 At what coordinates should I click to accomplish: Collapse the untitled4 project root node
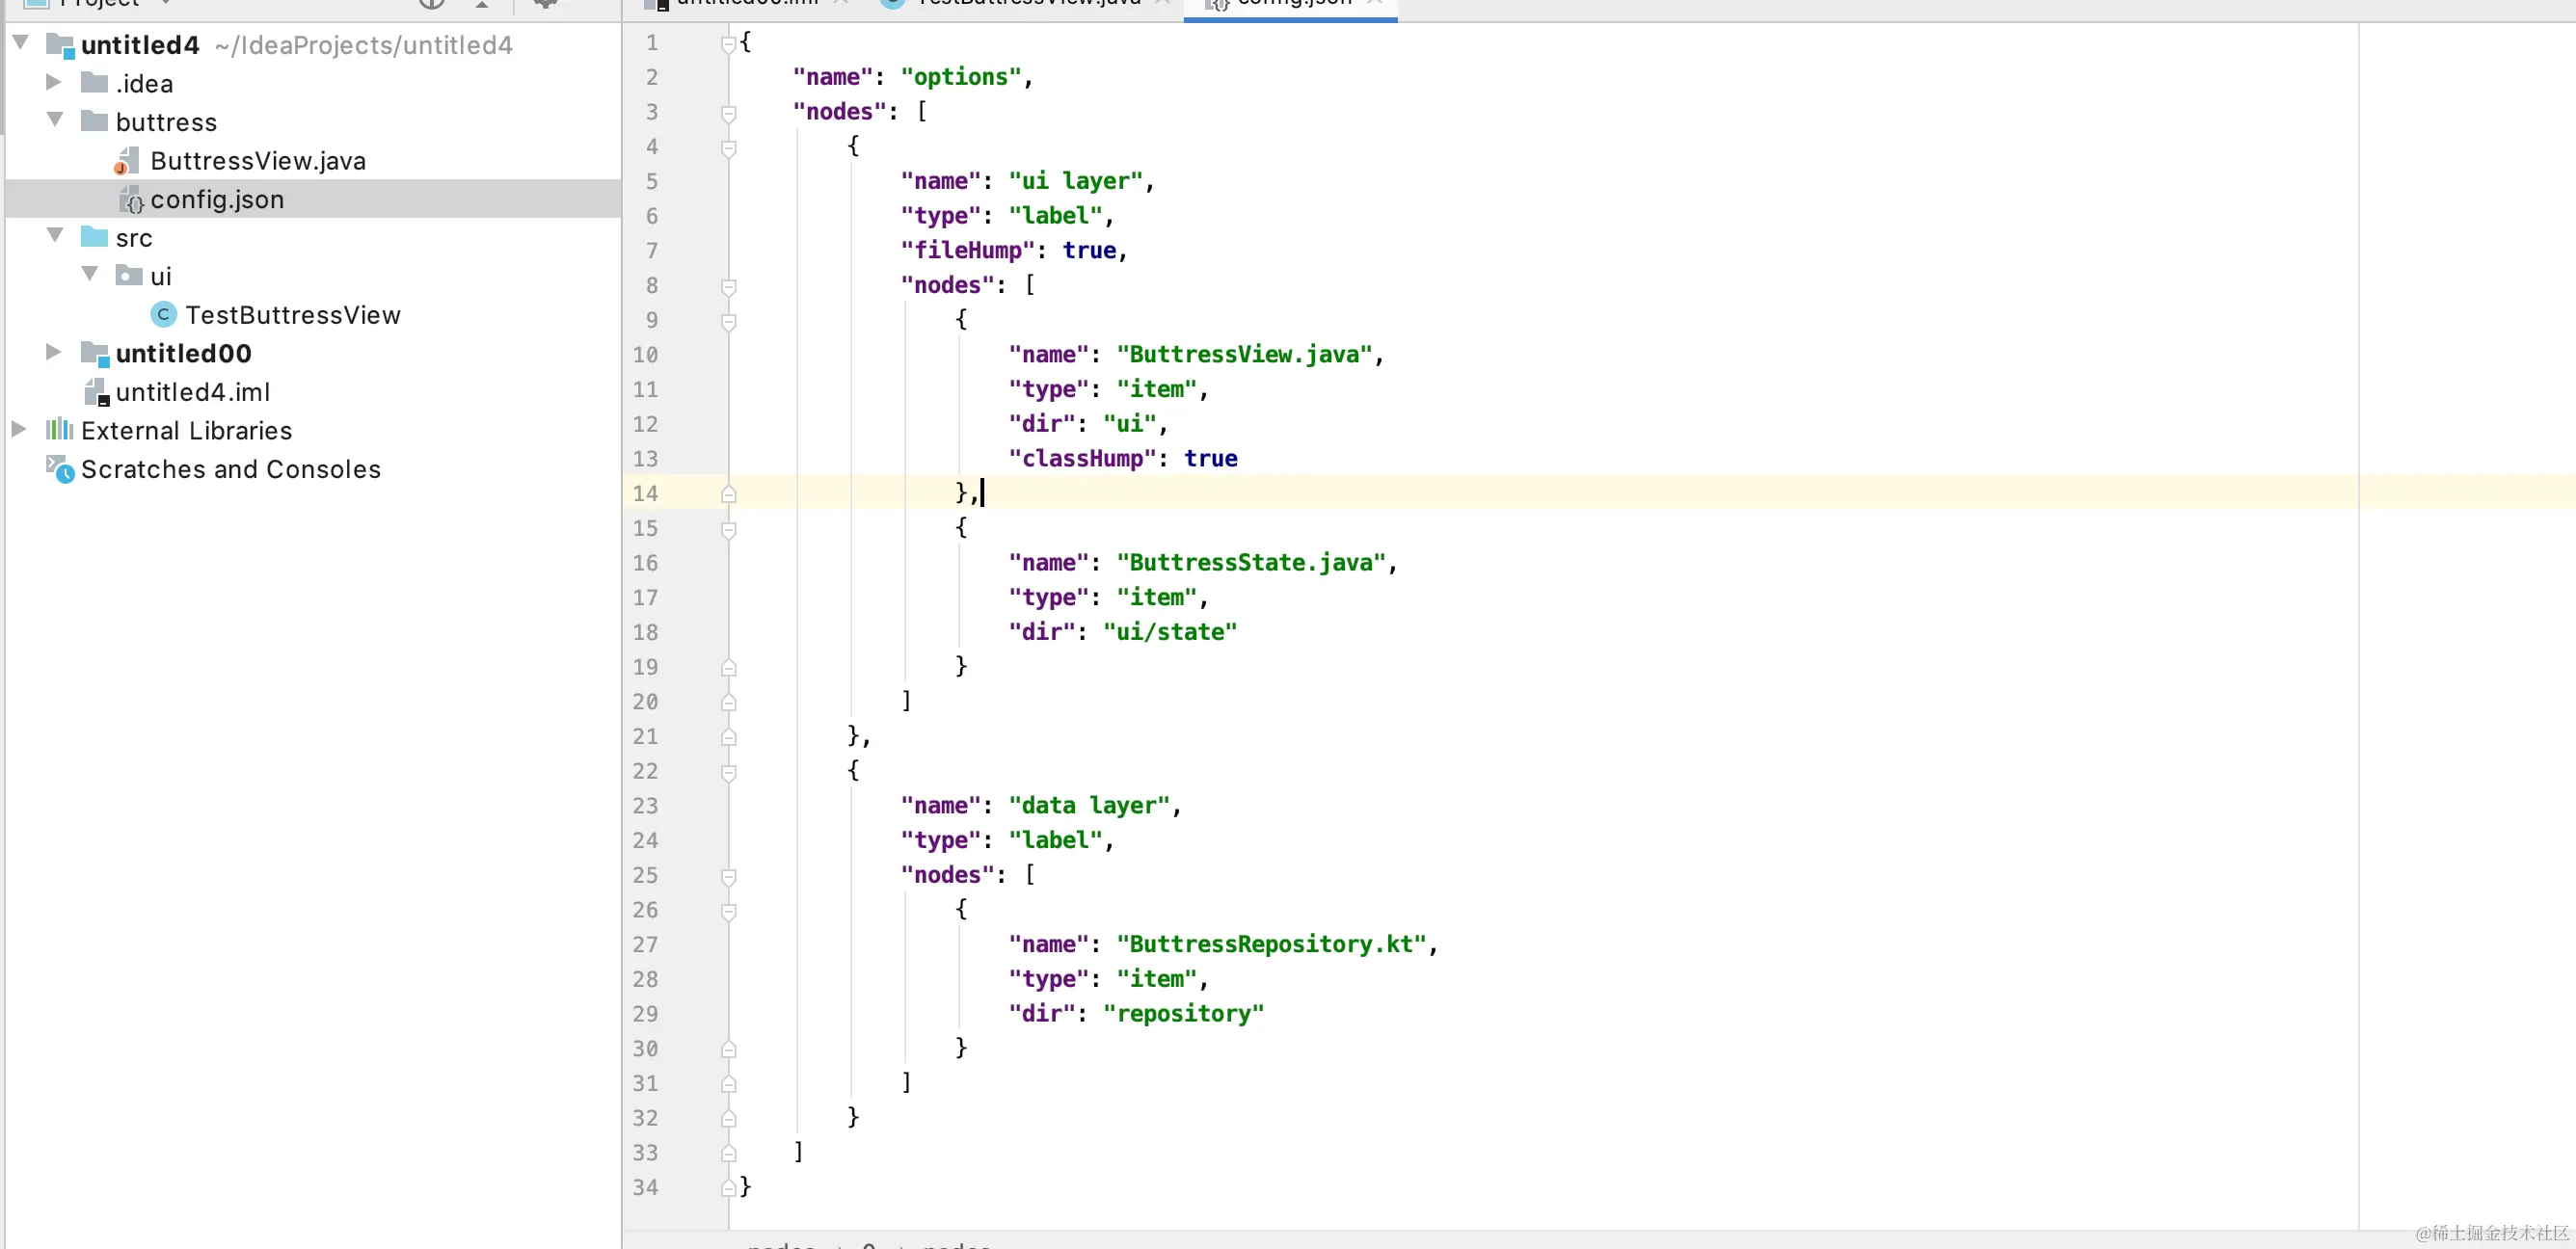(x=20, y=43)
